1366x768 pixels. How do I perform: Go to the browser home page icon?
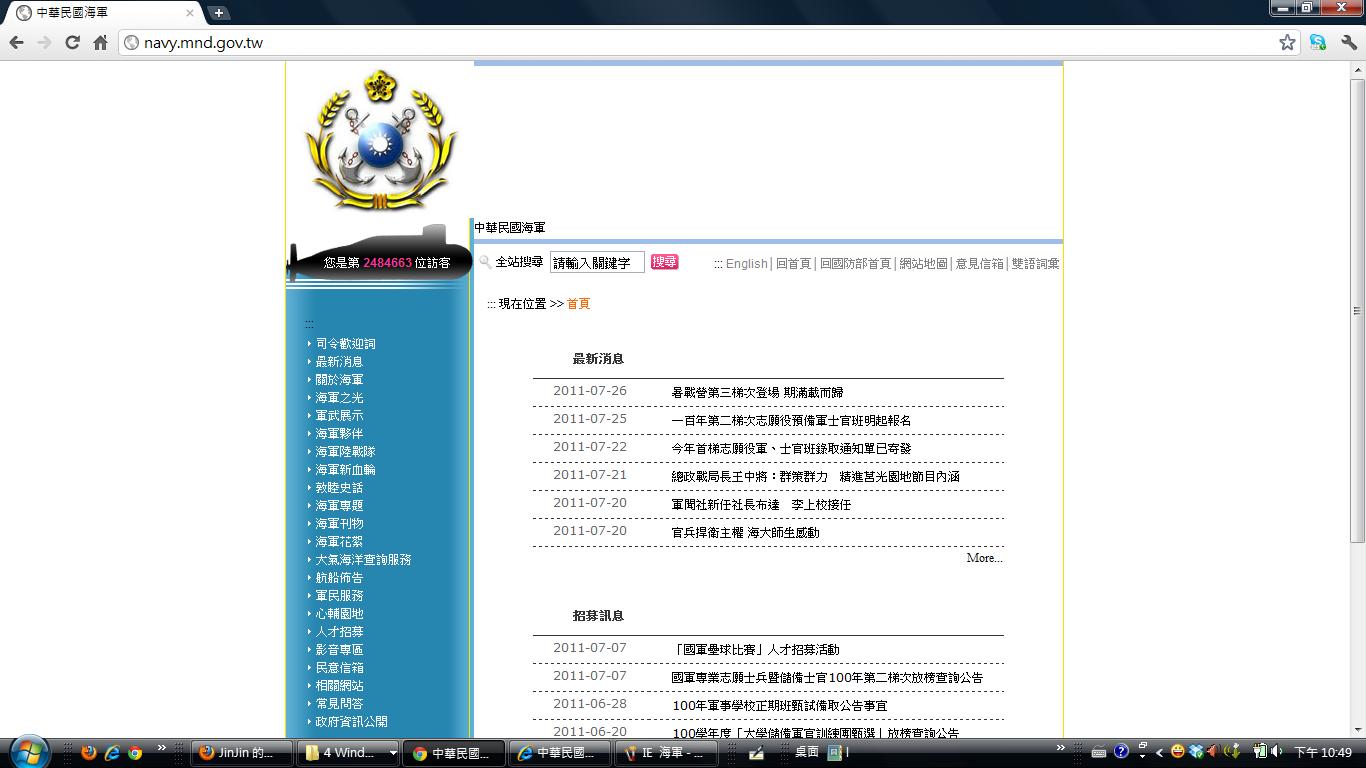100,42
